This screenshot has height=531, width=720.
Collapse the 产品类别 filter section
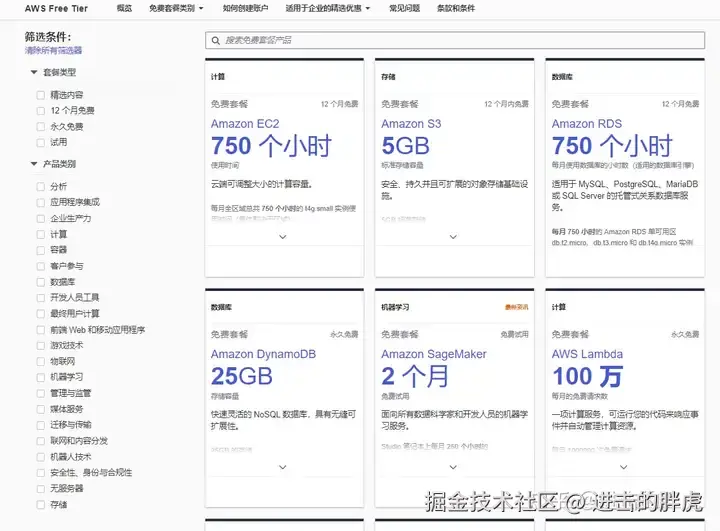click(x=34, y=164)
